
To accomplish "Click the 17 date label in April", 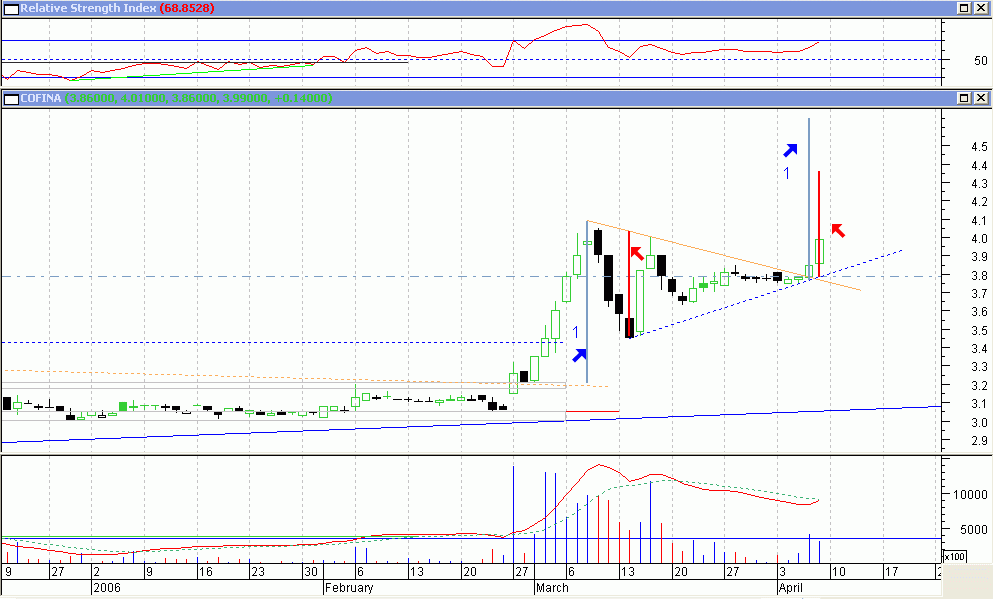I will [x=891, y=572].
